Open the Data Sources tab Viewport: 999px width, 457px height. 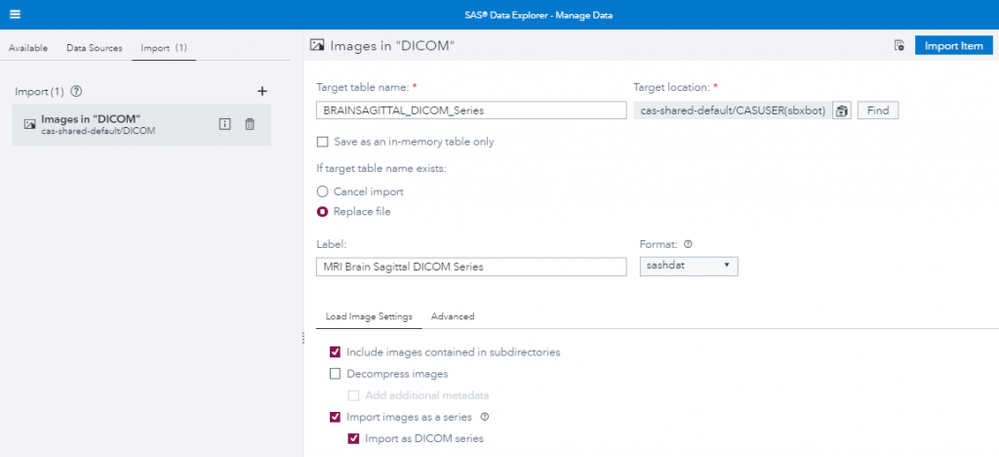[94, 48]
